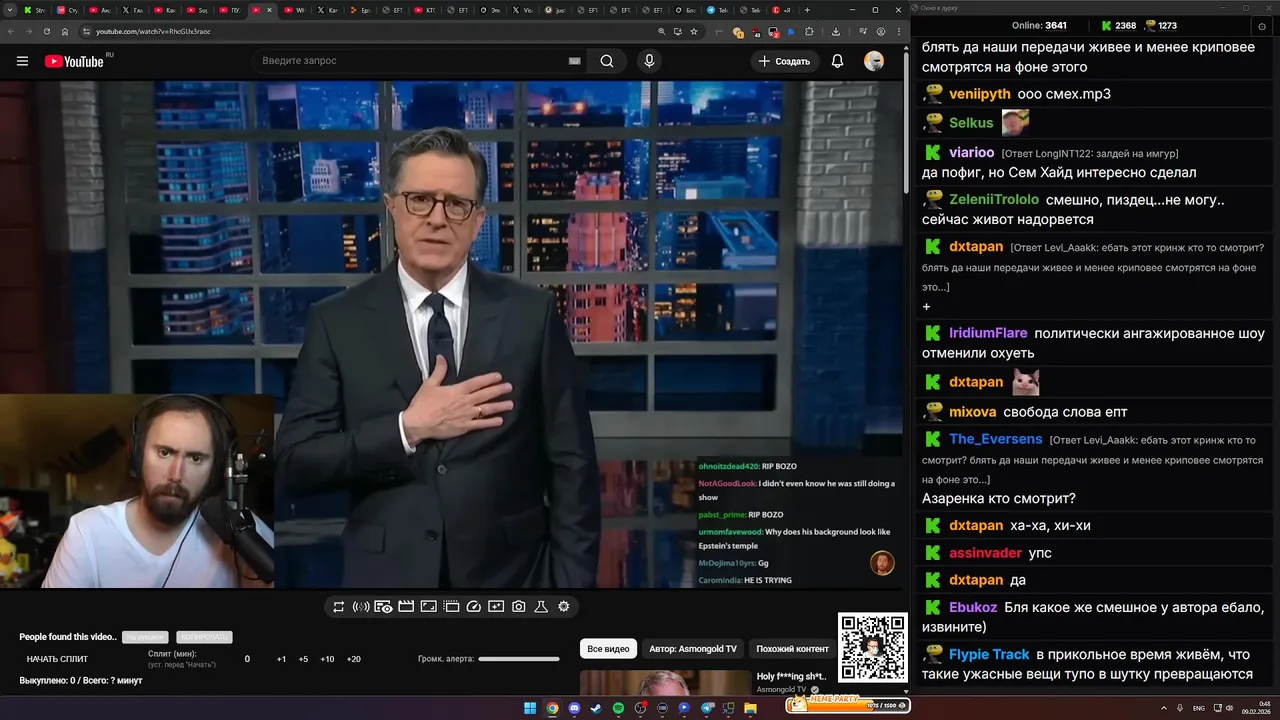Open the on-screen keyboard in the search box
The width and height of the screenshot is (1280, 720).
[574, 61]
